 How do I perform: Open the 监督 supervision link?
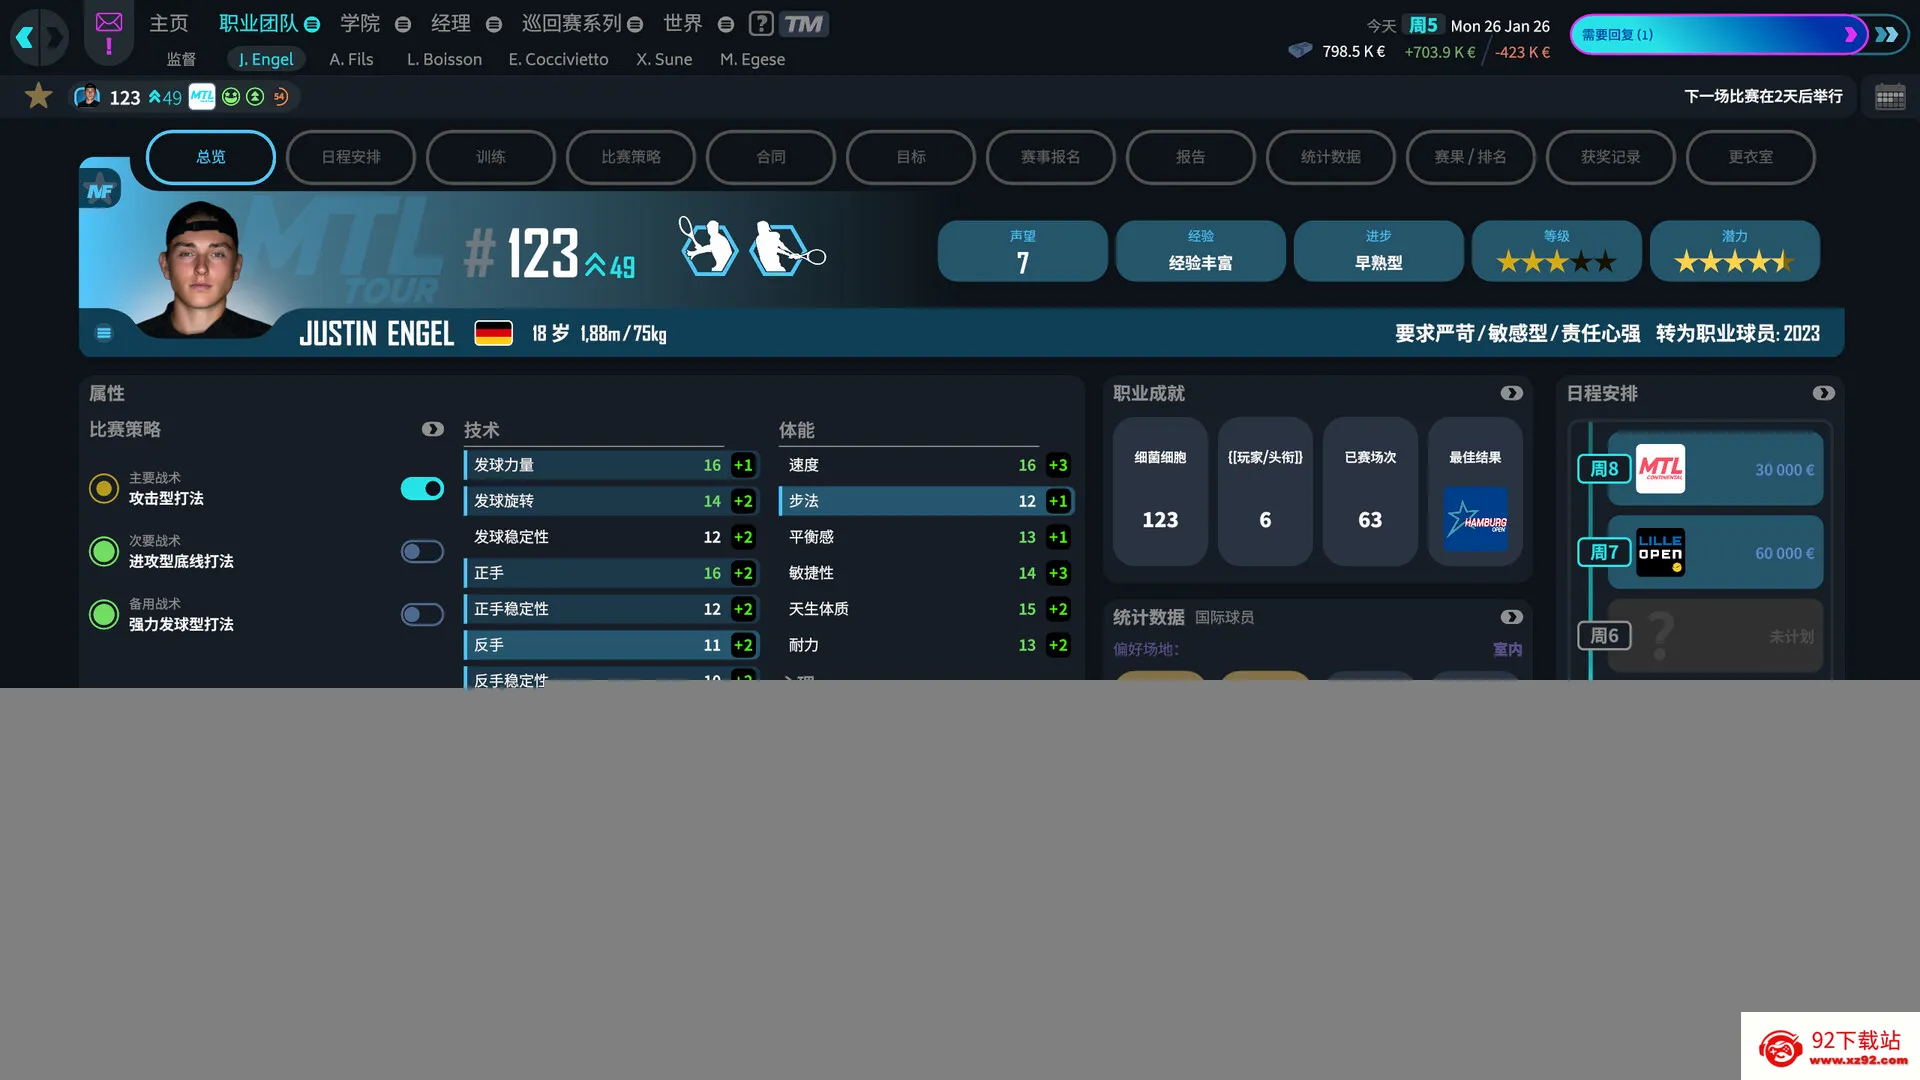point(181,59)
